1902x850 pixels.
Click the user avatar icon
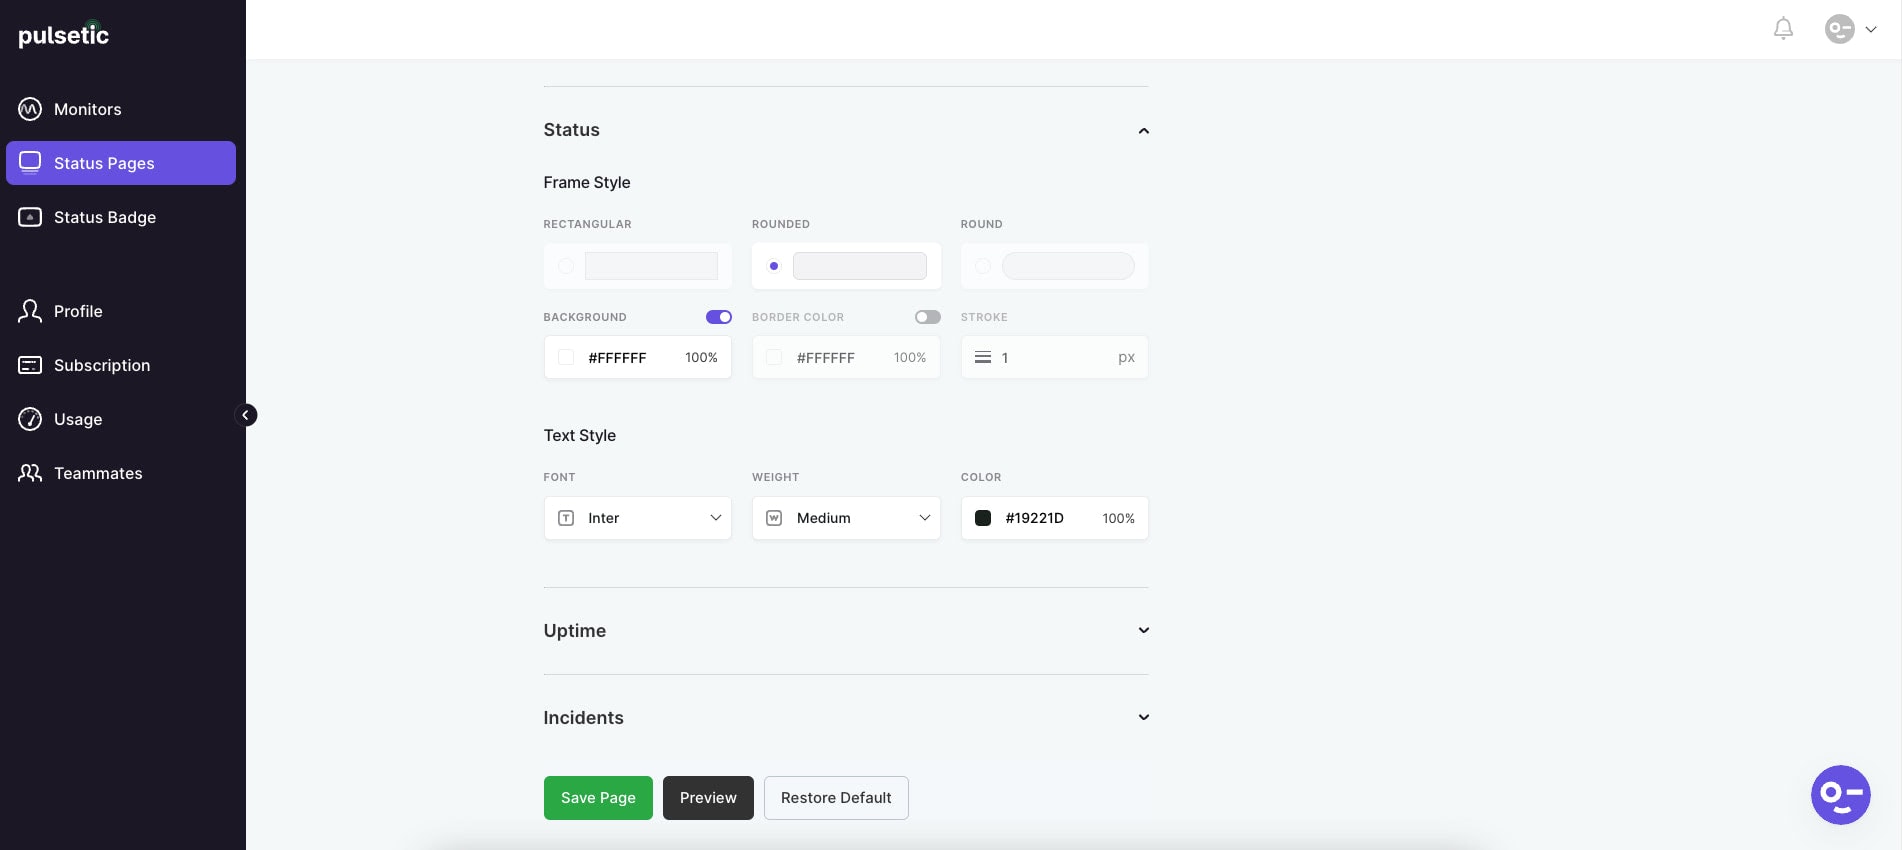(1840, 29)
